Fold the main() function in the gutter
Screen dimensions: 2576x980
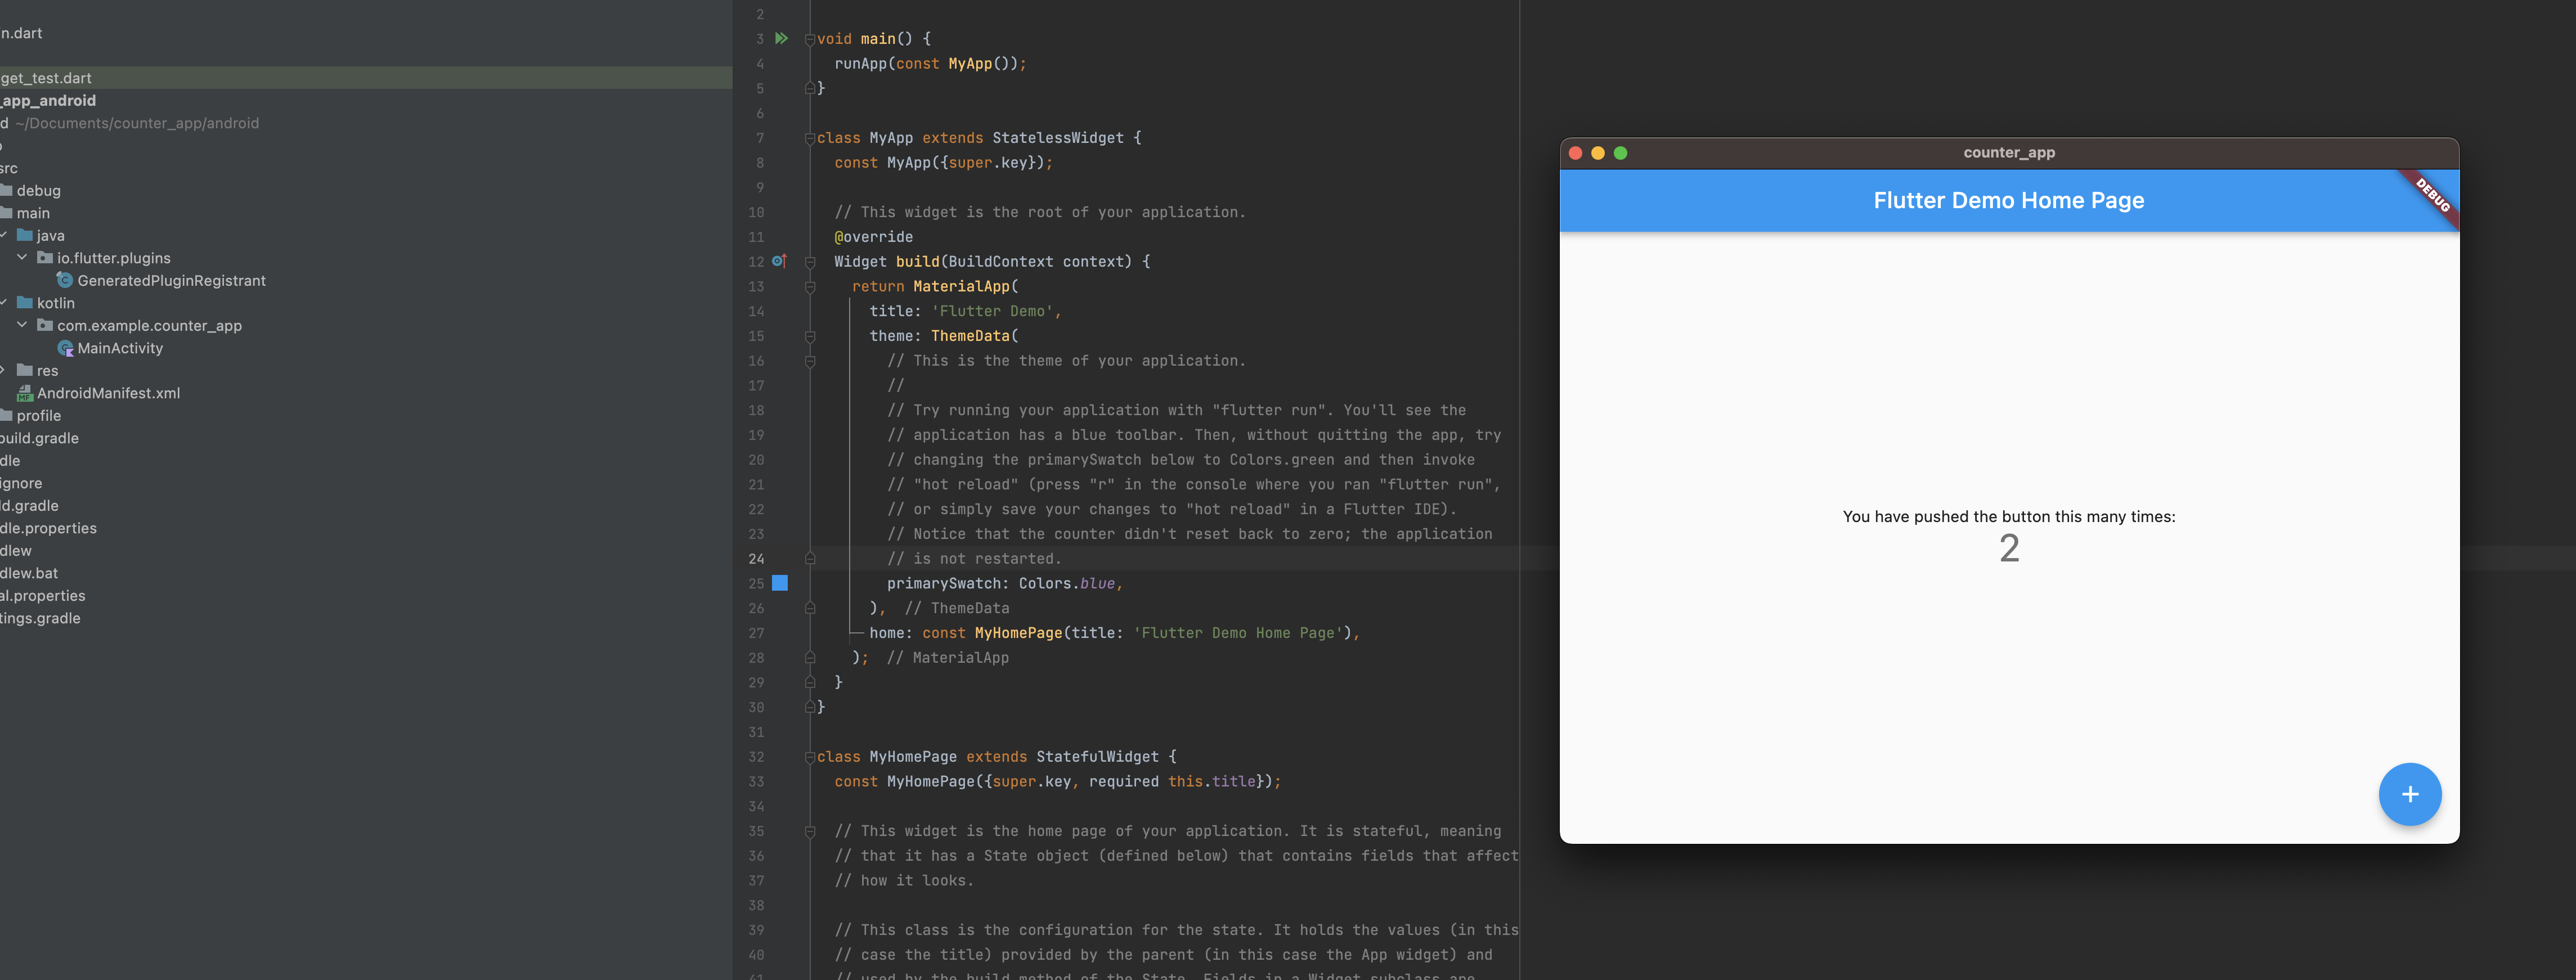tap(810, 39)
